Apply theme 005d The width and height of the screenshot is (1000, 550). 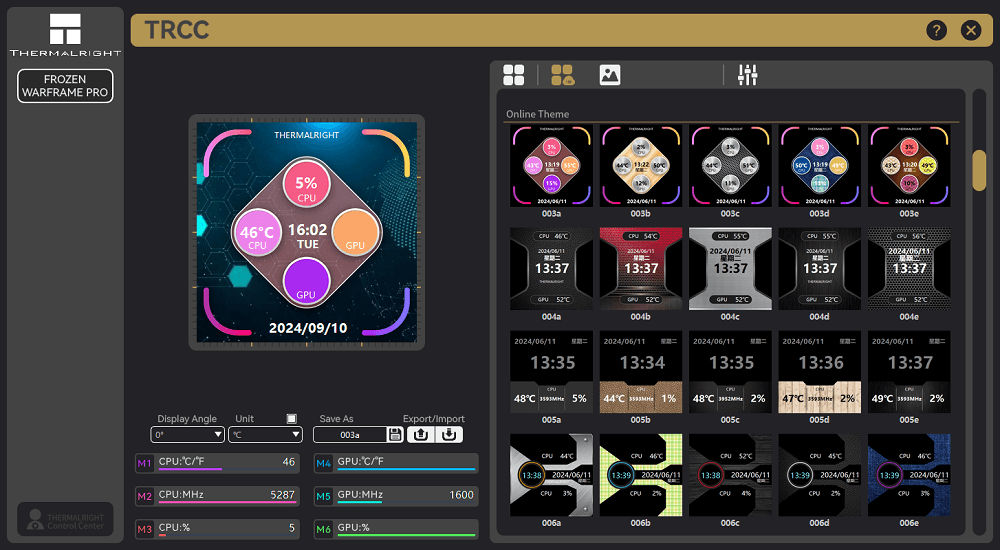820,372
